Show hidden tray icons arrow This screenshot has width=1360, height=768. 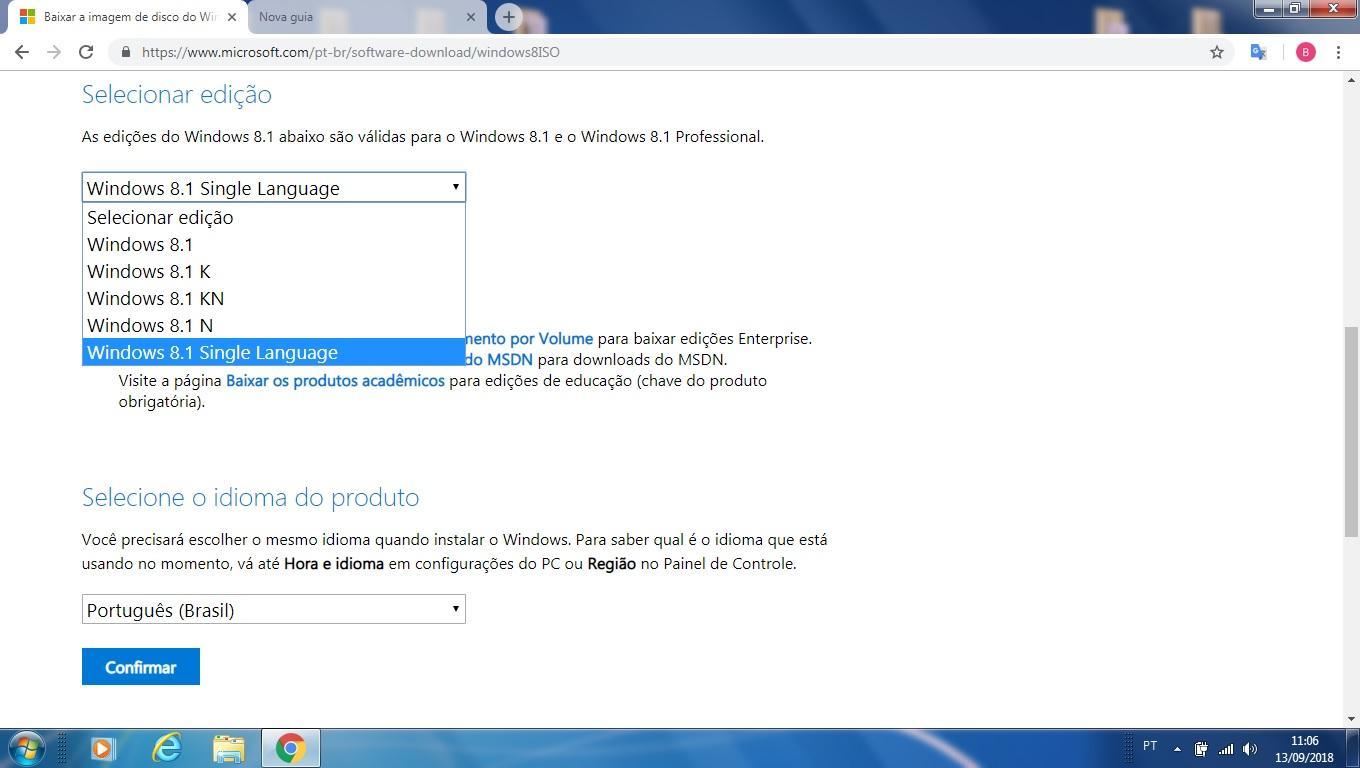click(1177, 748)
